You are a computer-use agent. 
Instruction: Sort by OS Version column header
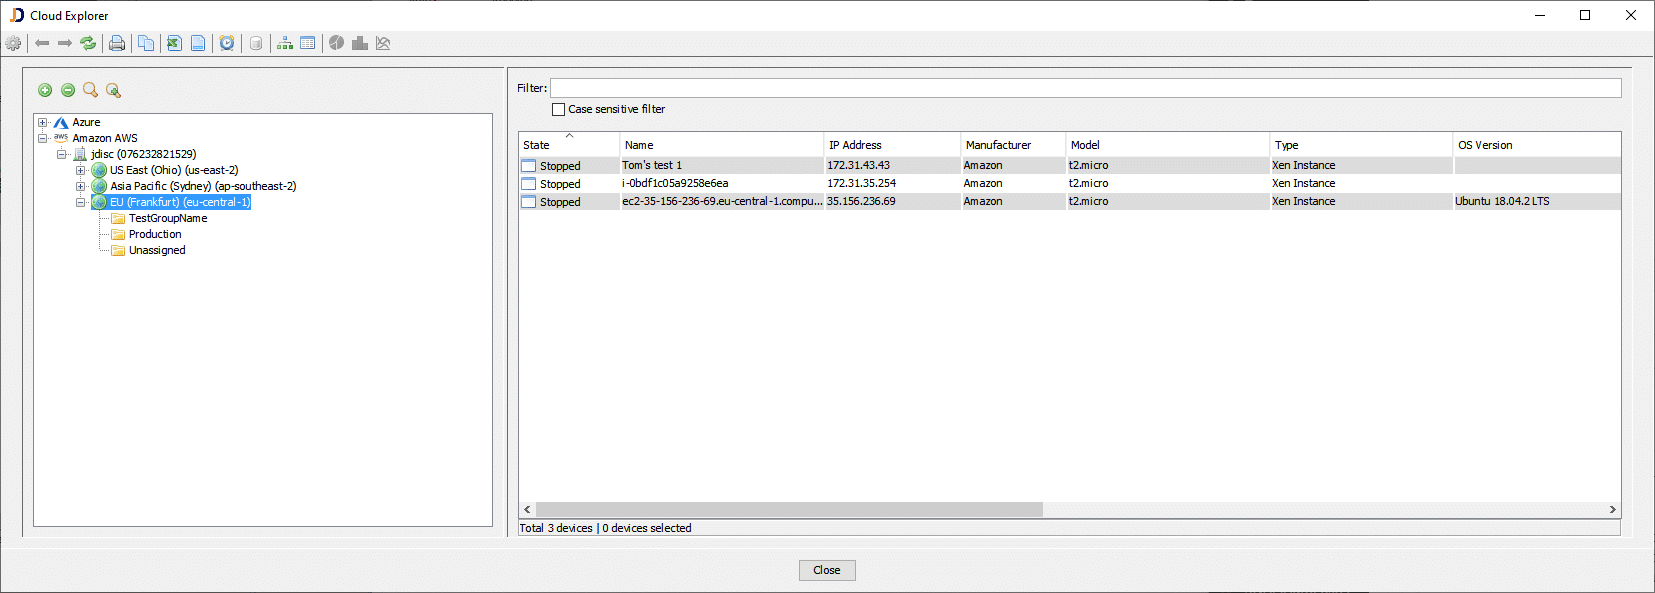coord(1536,145)
